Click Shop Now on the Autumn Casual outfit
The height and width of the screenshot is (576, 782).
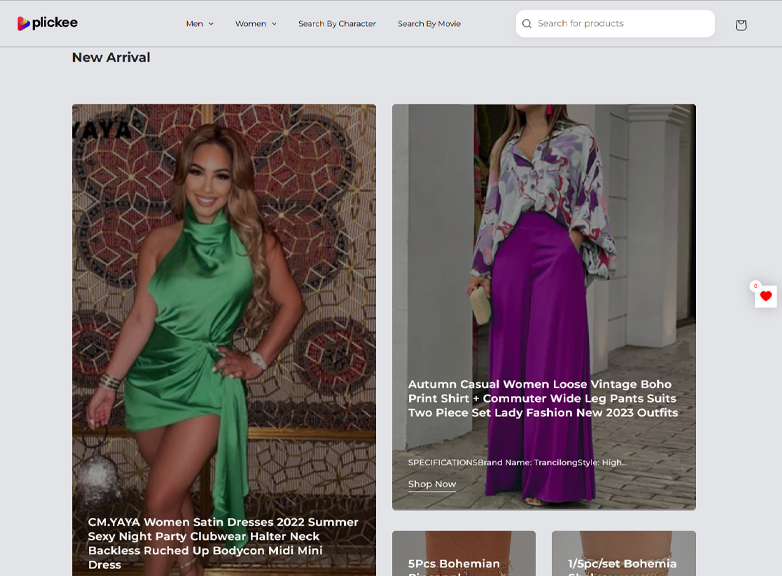432,484
